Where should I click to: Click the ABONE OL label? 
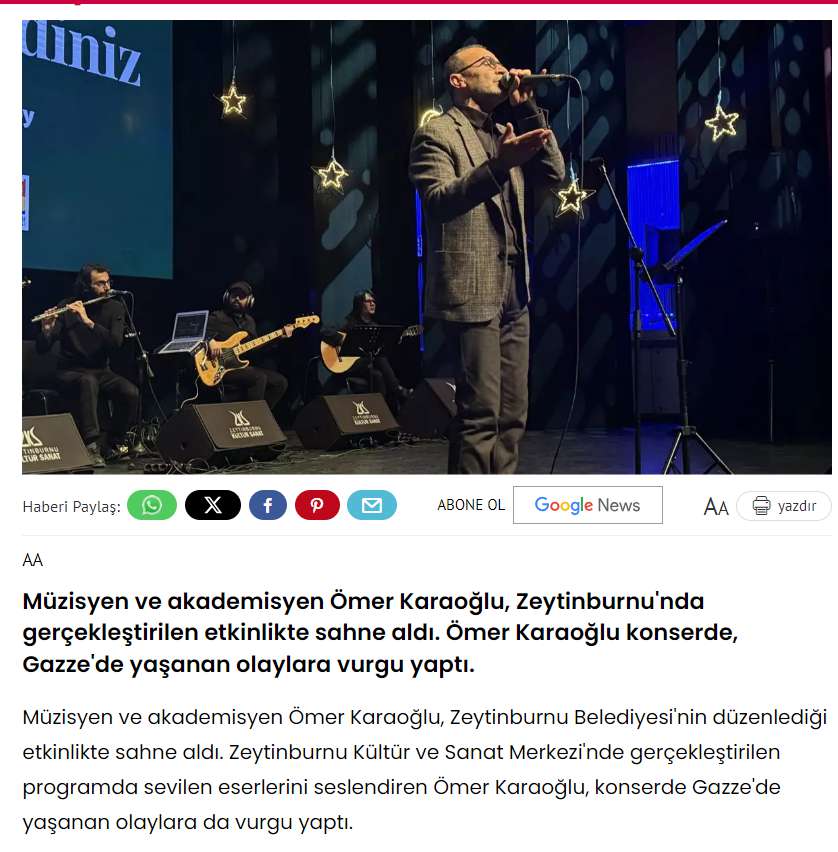471,505
